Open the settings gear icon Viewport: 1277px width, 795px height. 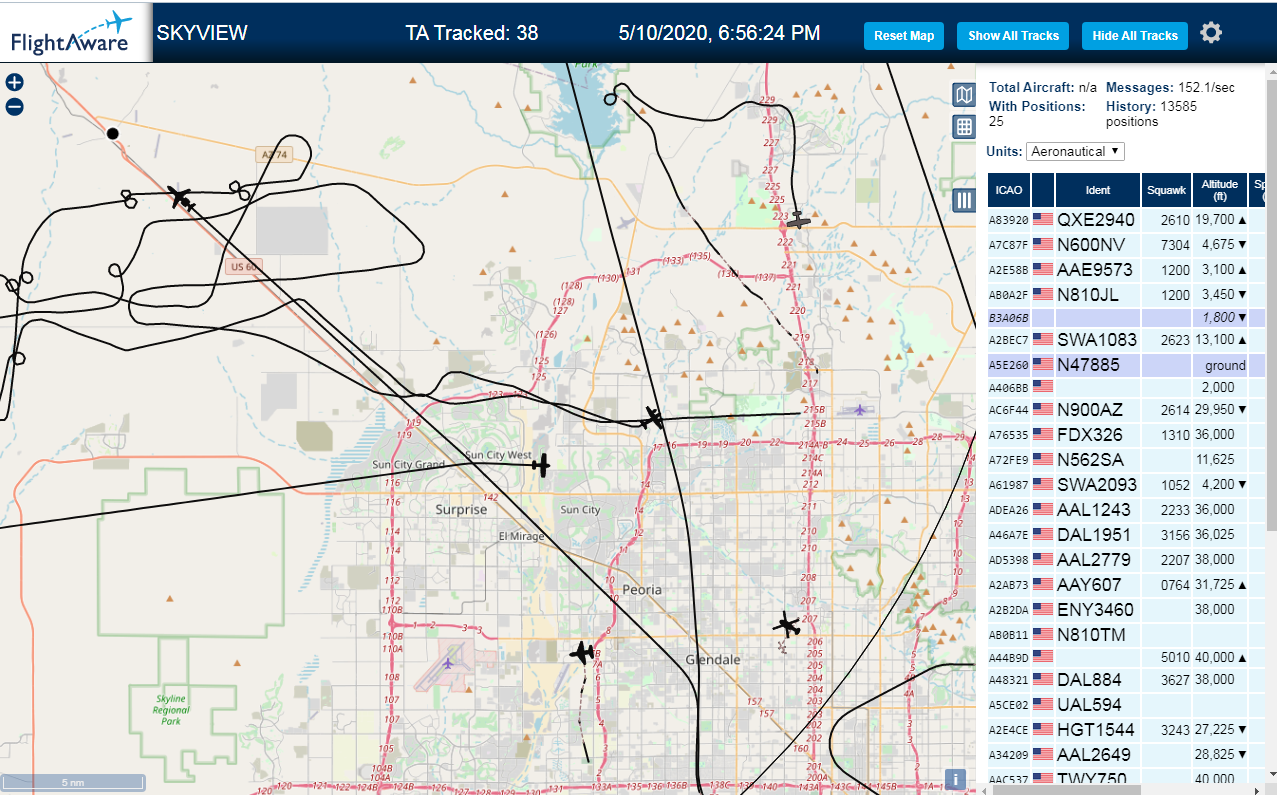coord(1211,34)
